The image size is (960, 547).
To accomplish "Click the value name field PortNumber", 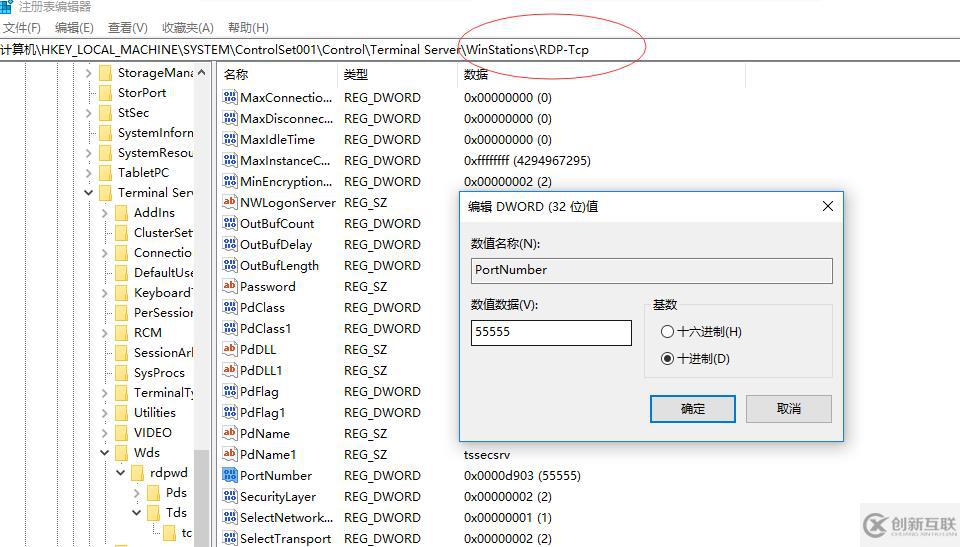I will 651,270.
